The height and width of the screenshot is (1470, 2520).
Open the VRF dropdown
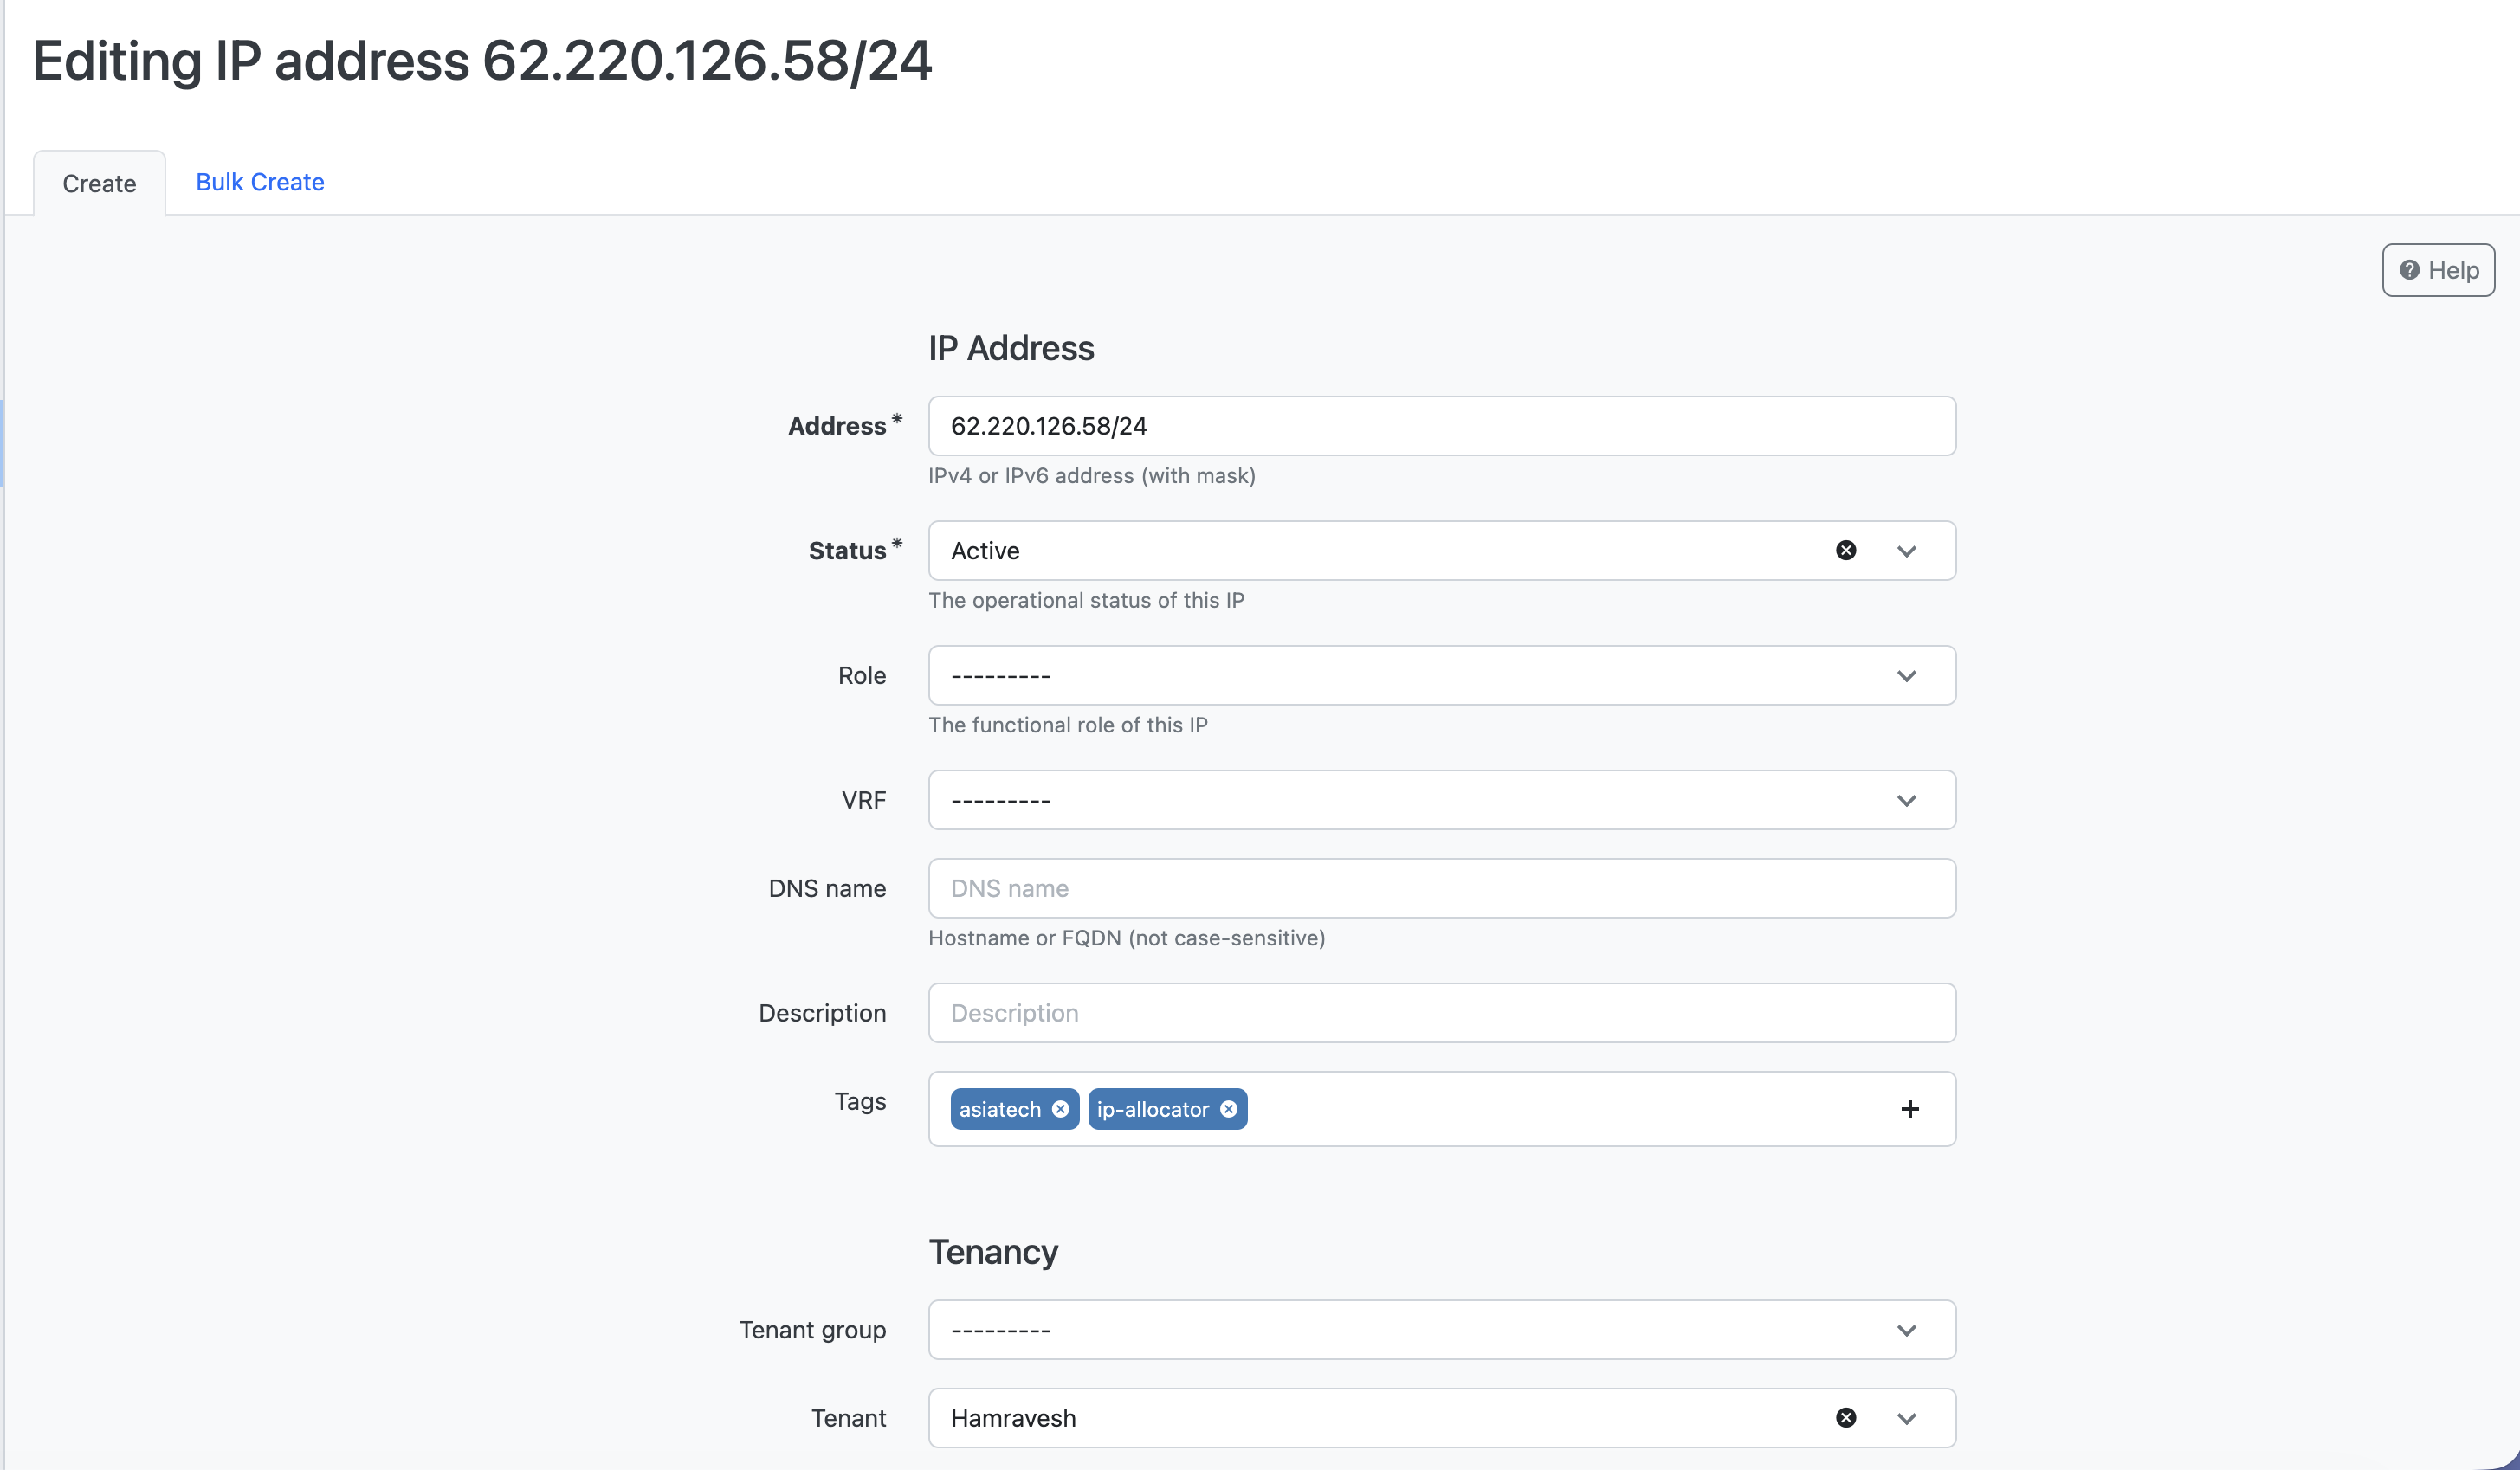pyautogui.click(x=1441, y=800)
